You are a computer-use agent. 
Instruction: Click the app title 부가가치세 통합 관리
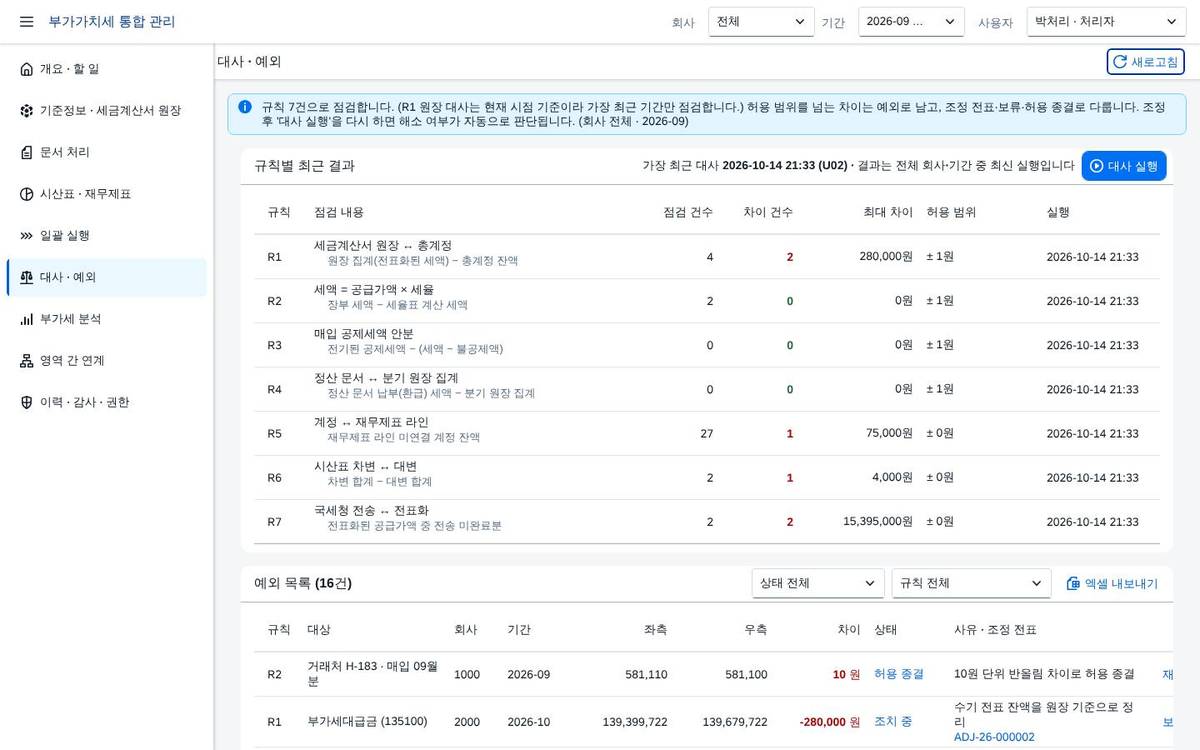click(112, 21)
